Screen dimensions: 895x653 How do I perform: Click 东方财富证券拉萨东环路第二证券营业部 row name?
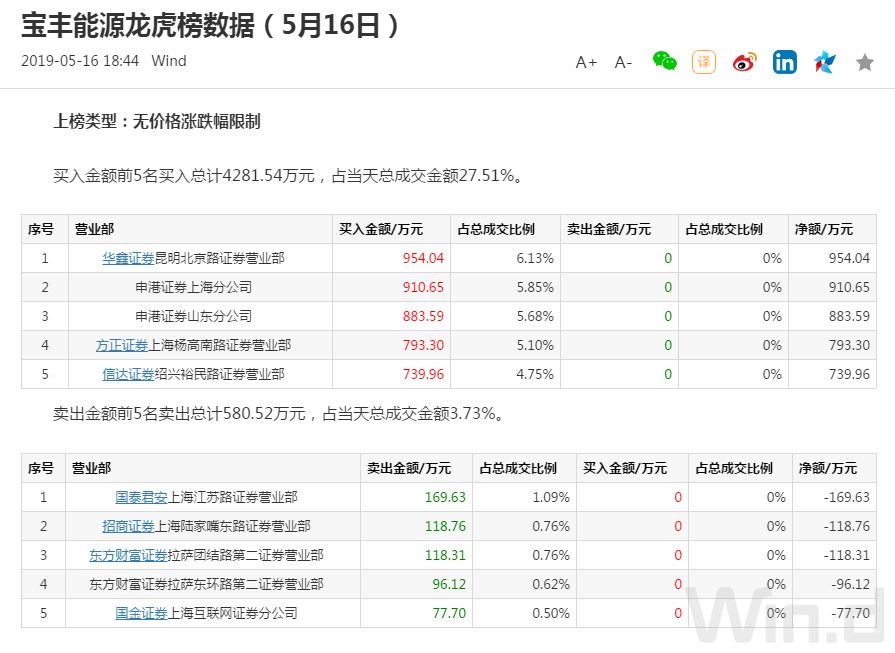click(206, 585)
